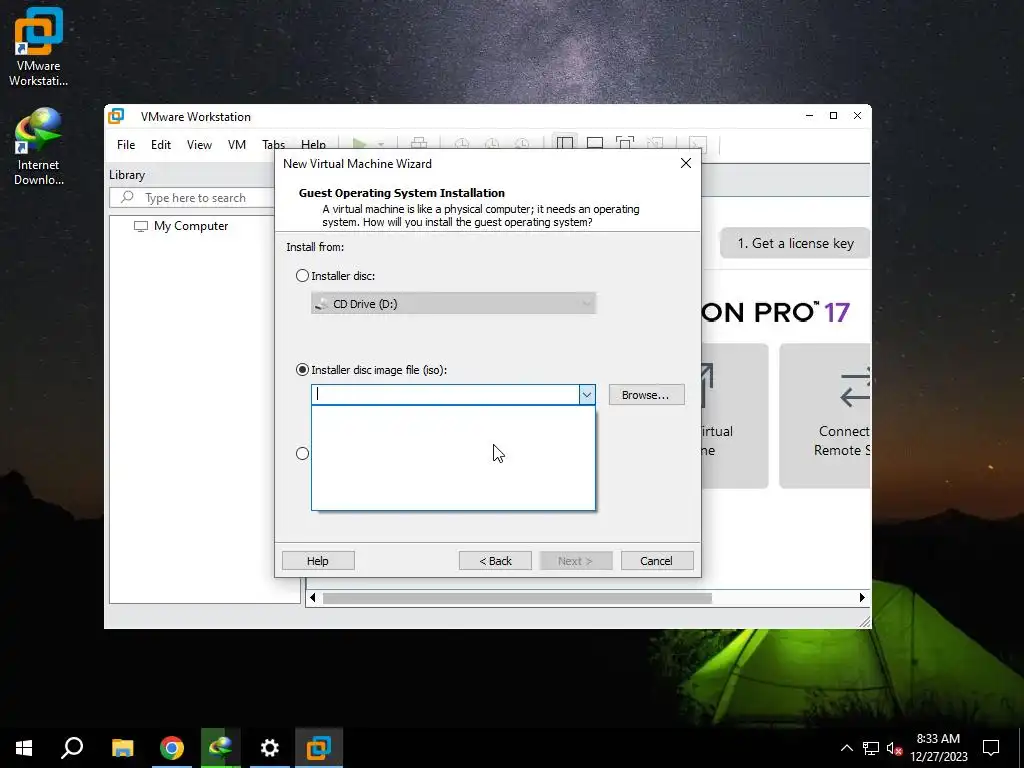Collapse the iso path dropdown arrow
1024x768 pixels.
click(586, 394)
